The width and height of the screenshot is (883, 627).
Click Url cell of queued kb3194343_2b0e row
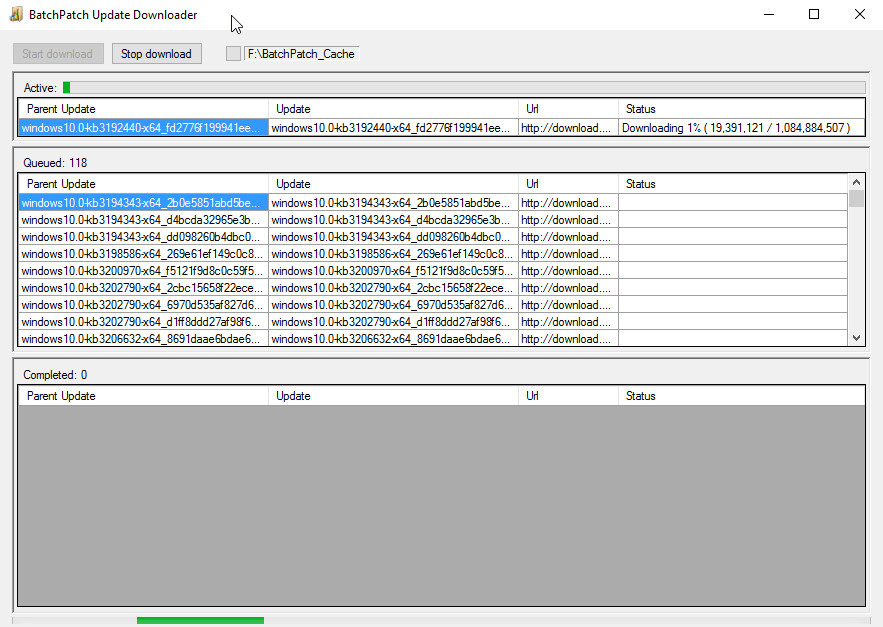pos(568,203)
